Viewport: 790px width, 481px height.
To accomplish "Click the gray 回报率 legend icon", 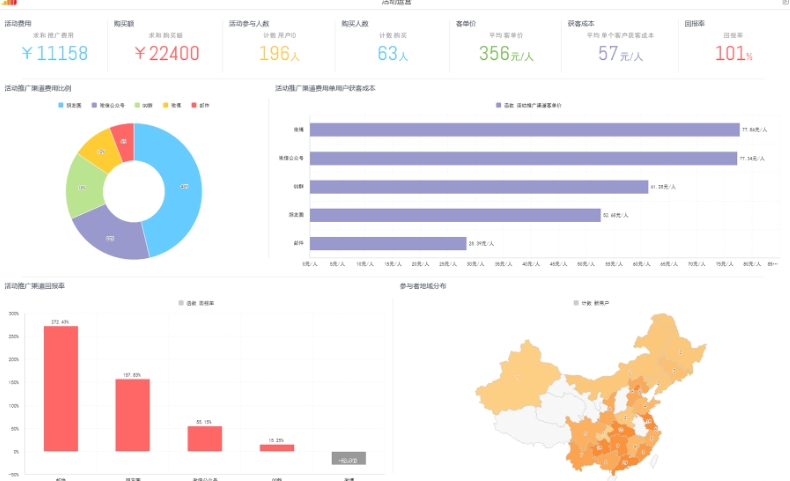I will [181, 302].
